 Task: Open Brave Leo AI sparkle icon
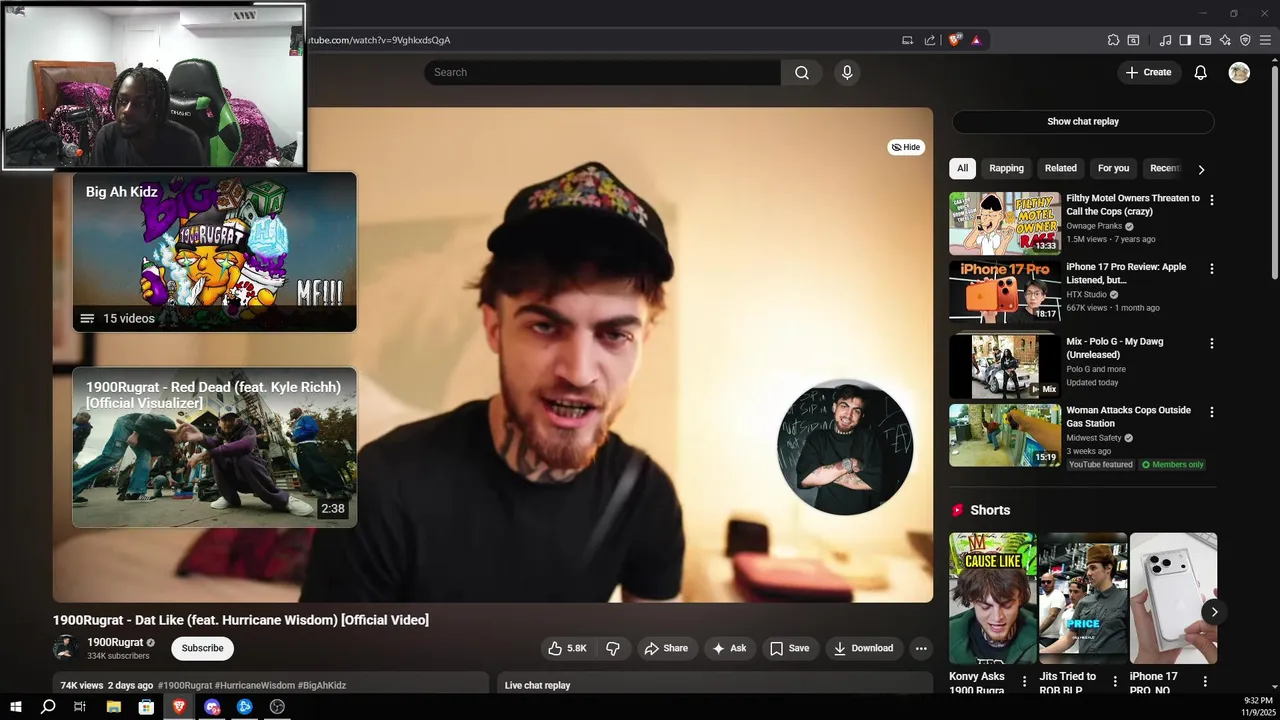pos(1225,40)
